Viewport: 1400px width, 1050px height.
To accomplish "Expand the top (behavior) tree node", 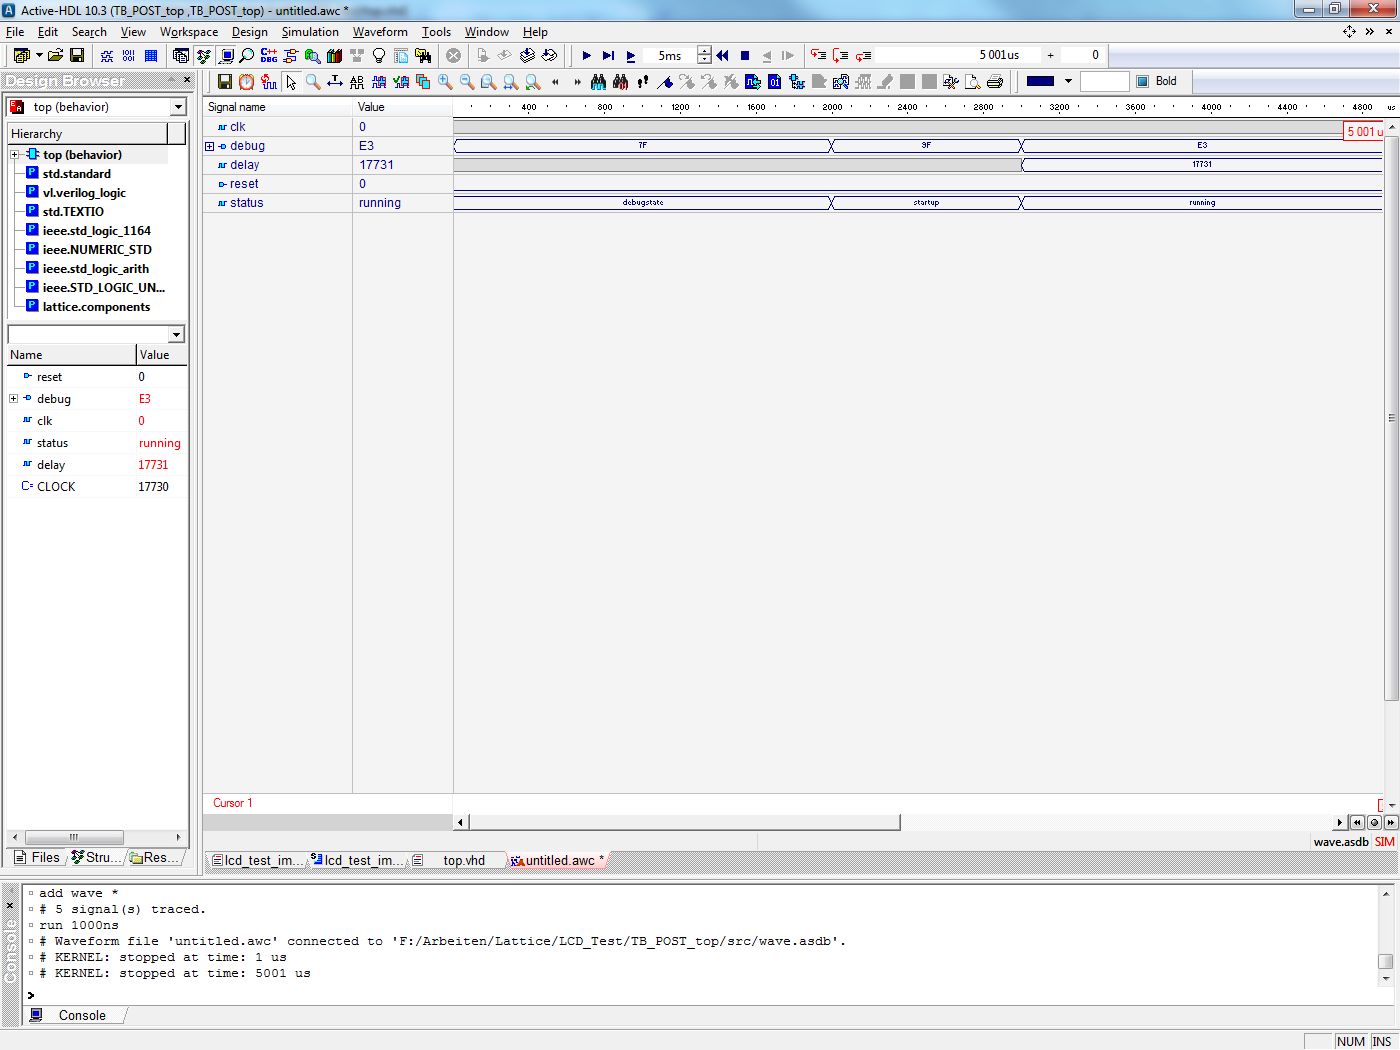I will 15,155.
